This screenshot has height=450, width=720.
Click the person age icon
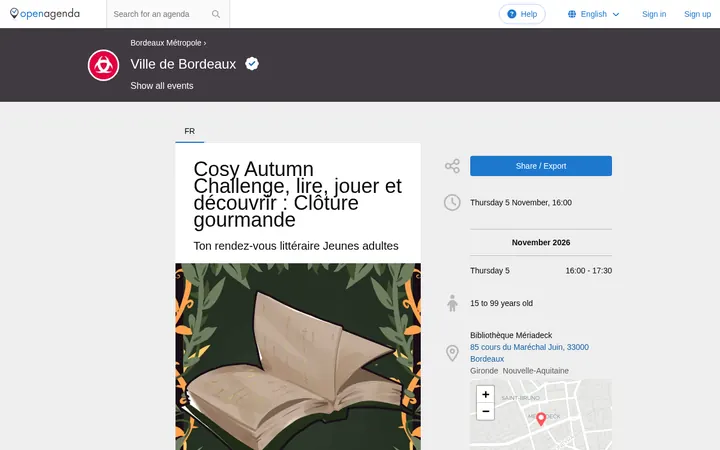pyautogui.click(x=452, y=303)
